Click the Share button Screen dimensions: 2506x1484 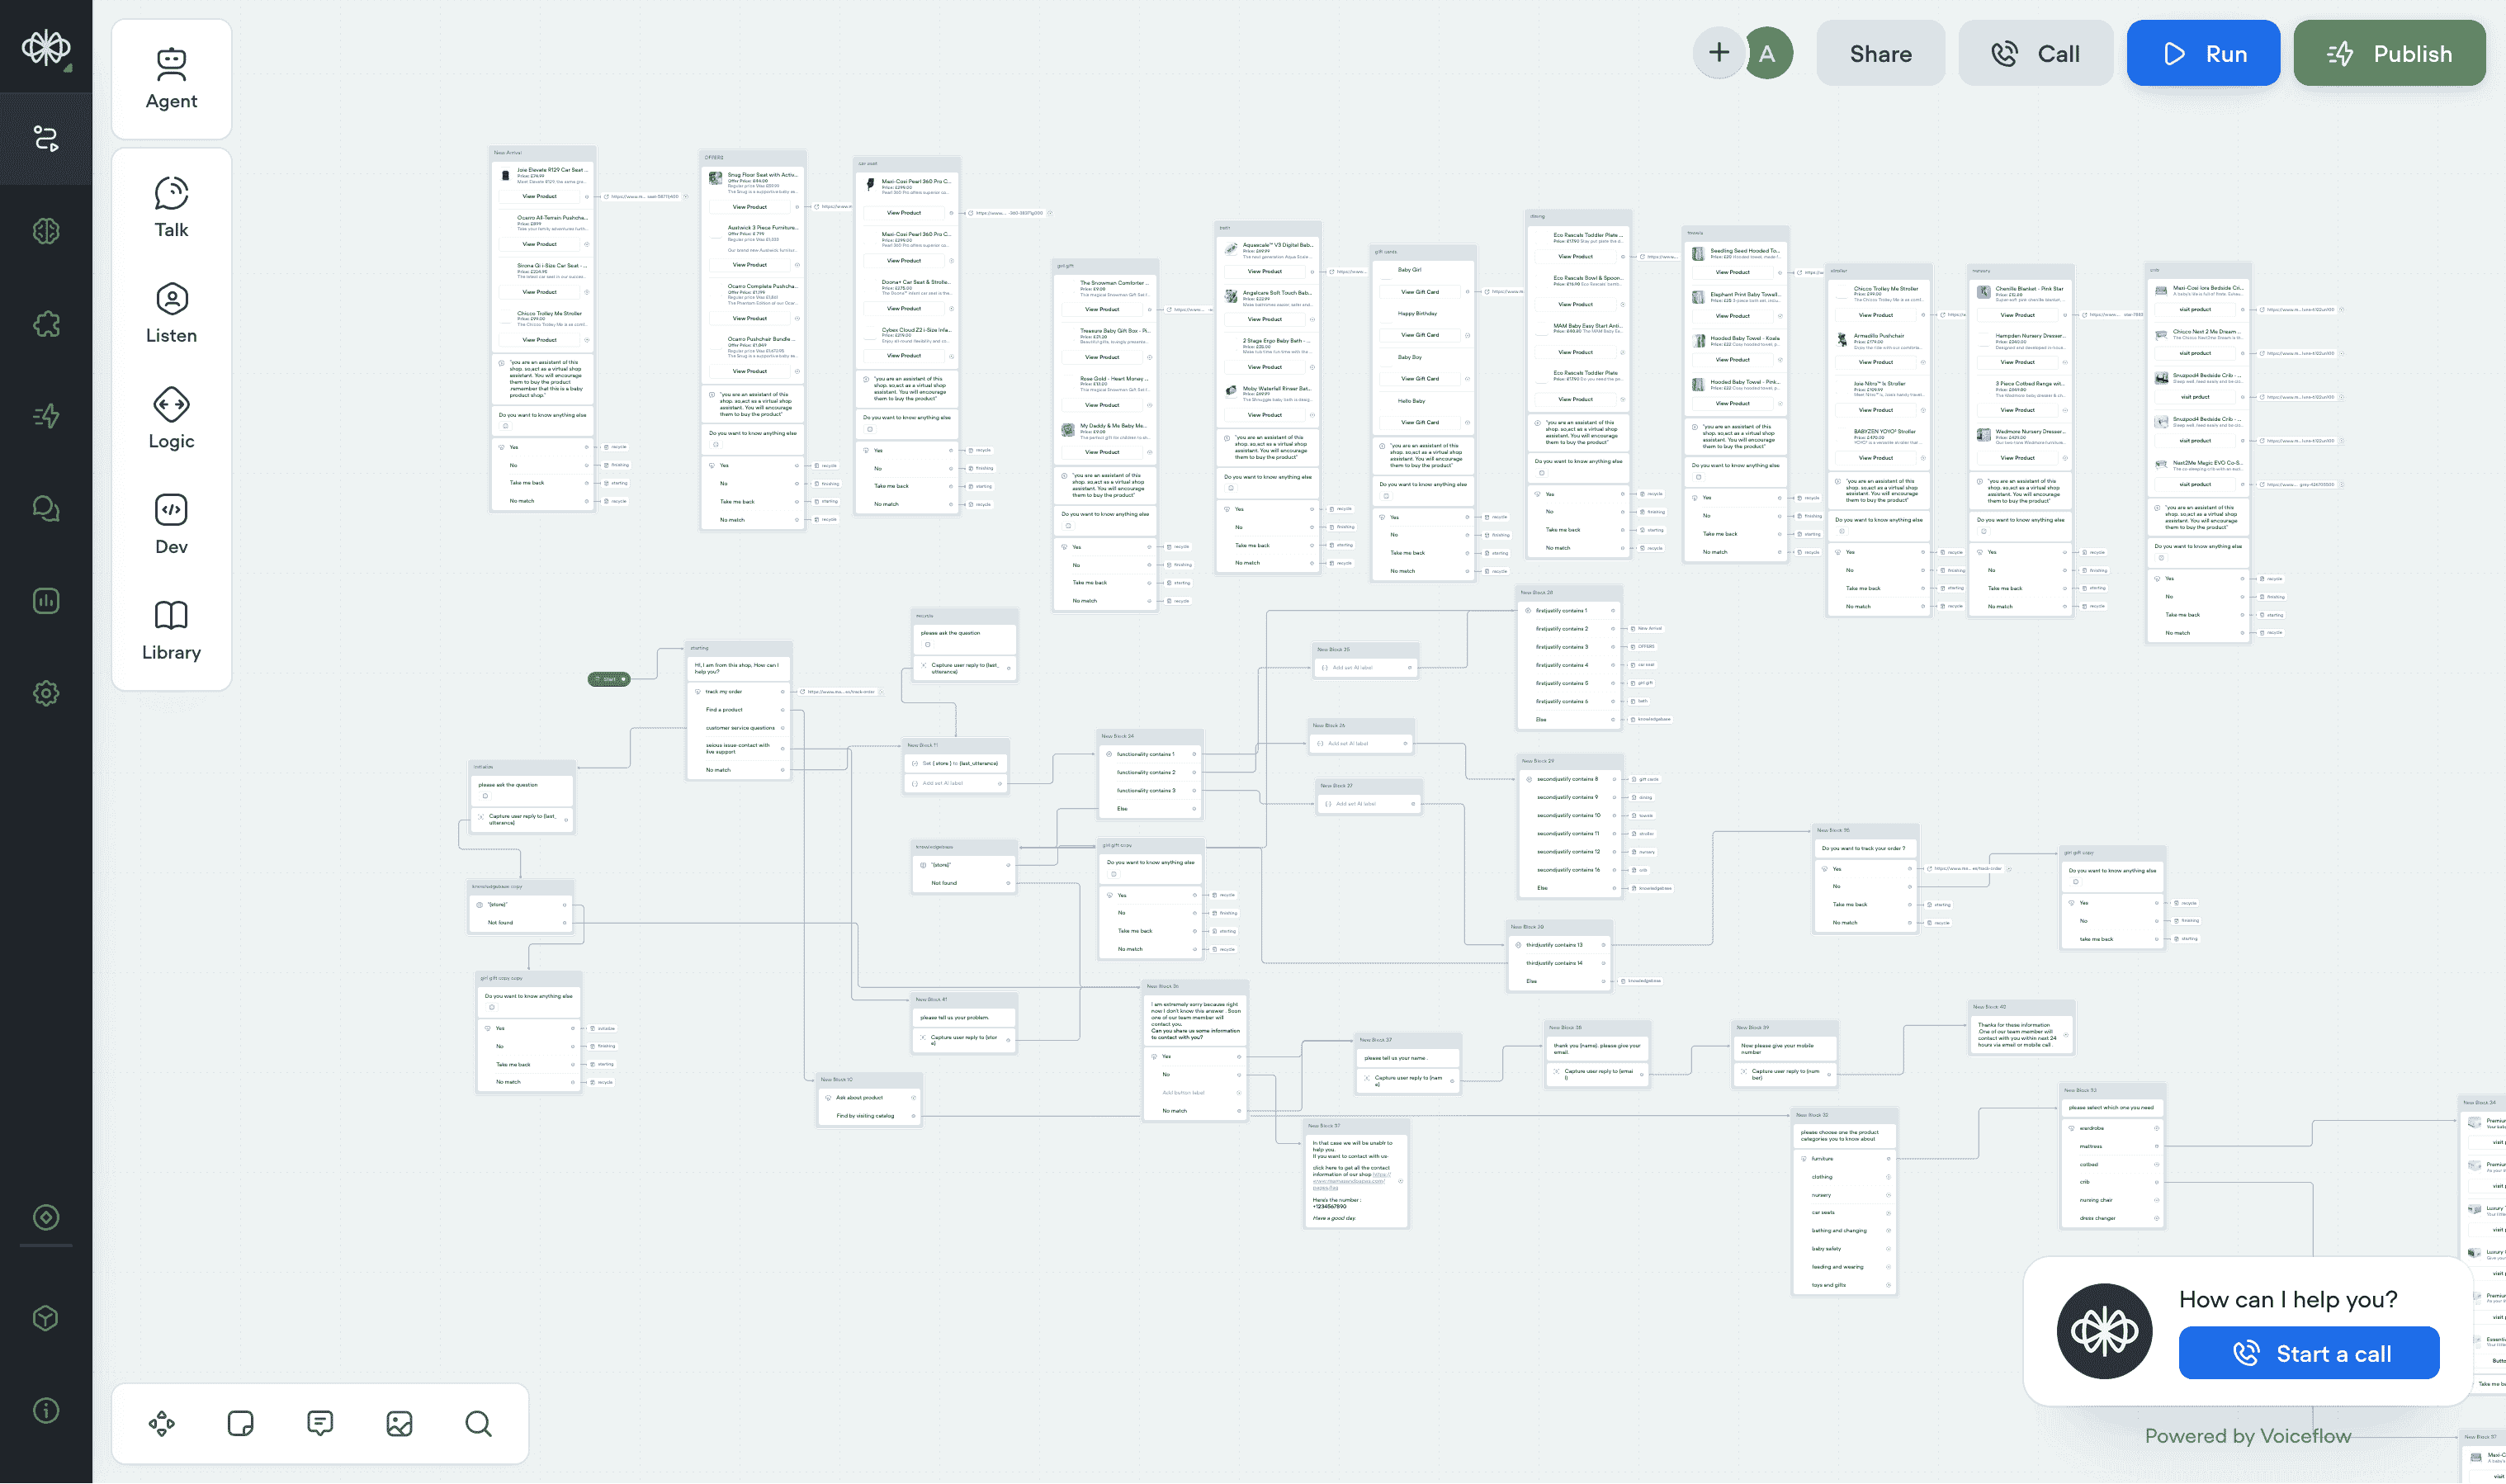pyautogui.click(x=1880, y=53)
